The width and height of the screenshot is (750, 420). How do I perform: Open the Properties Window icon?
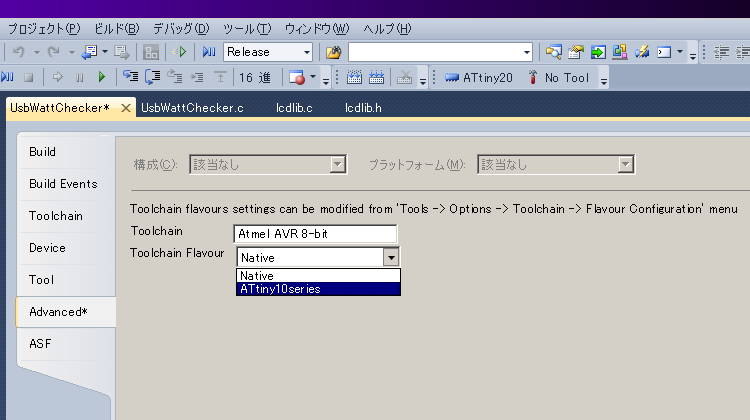575,52
